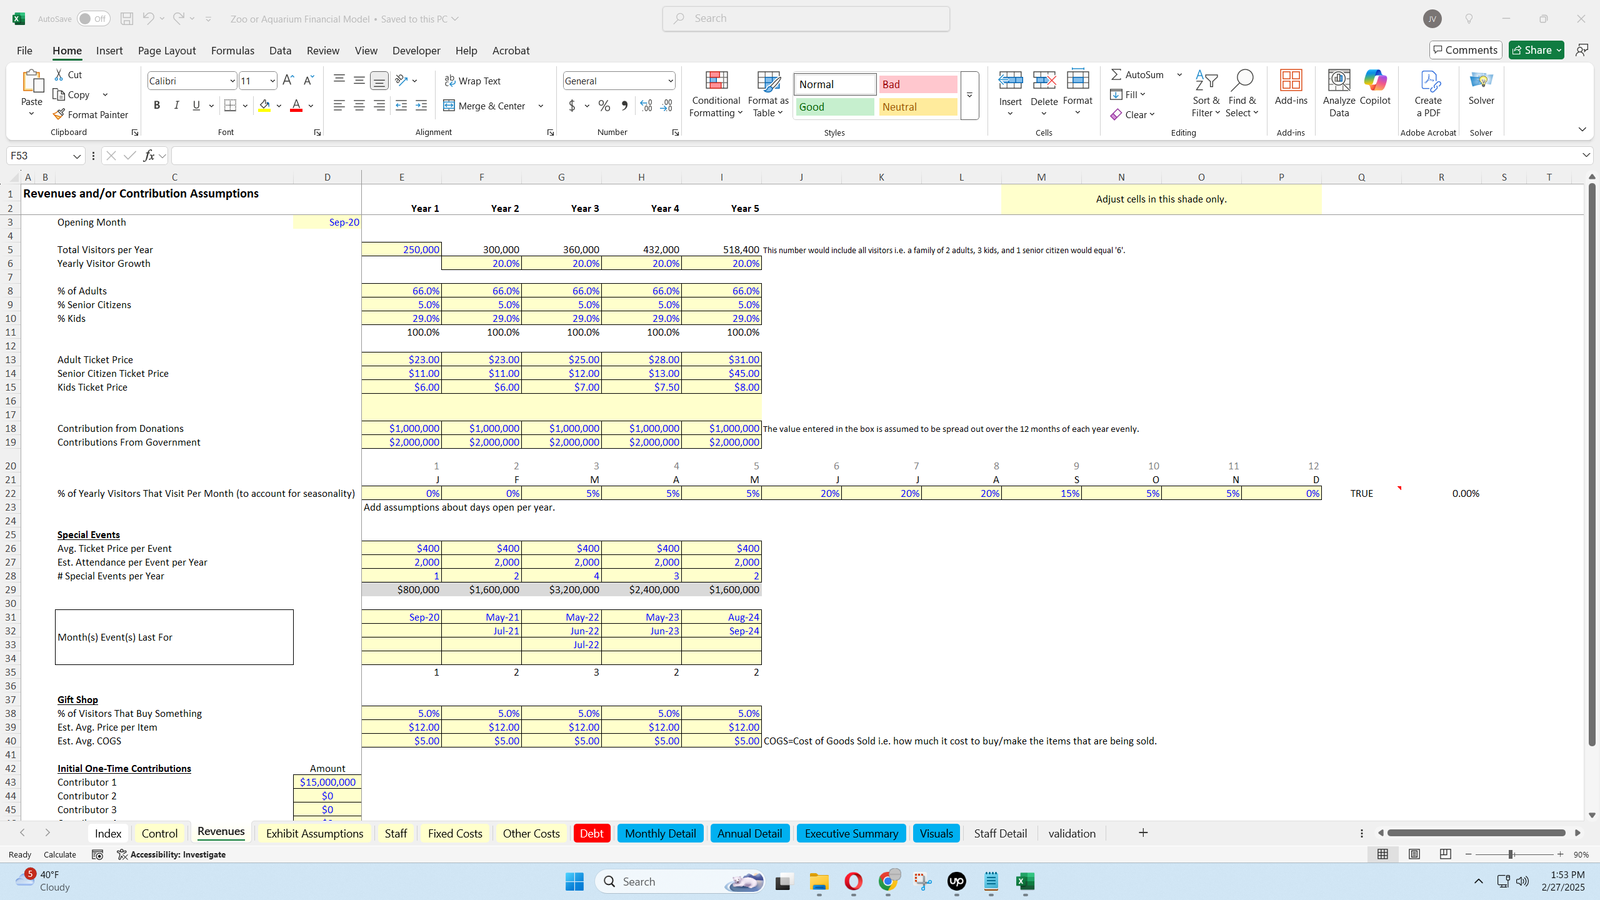Click the Format Painter brush icon
The width and height of the screenshot is (1600, 900).
tap(60, 115)
